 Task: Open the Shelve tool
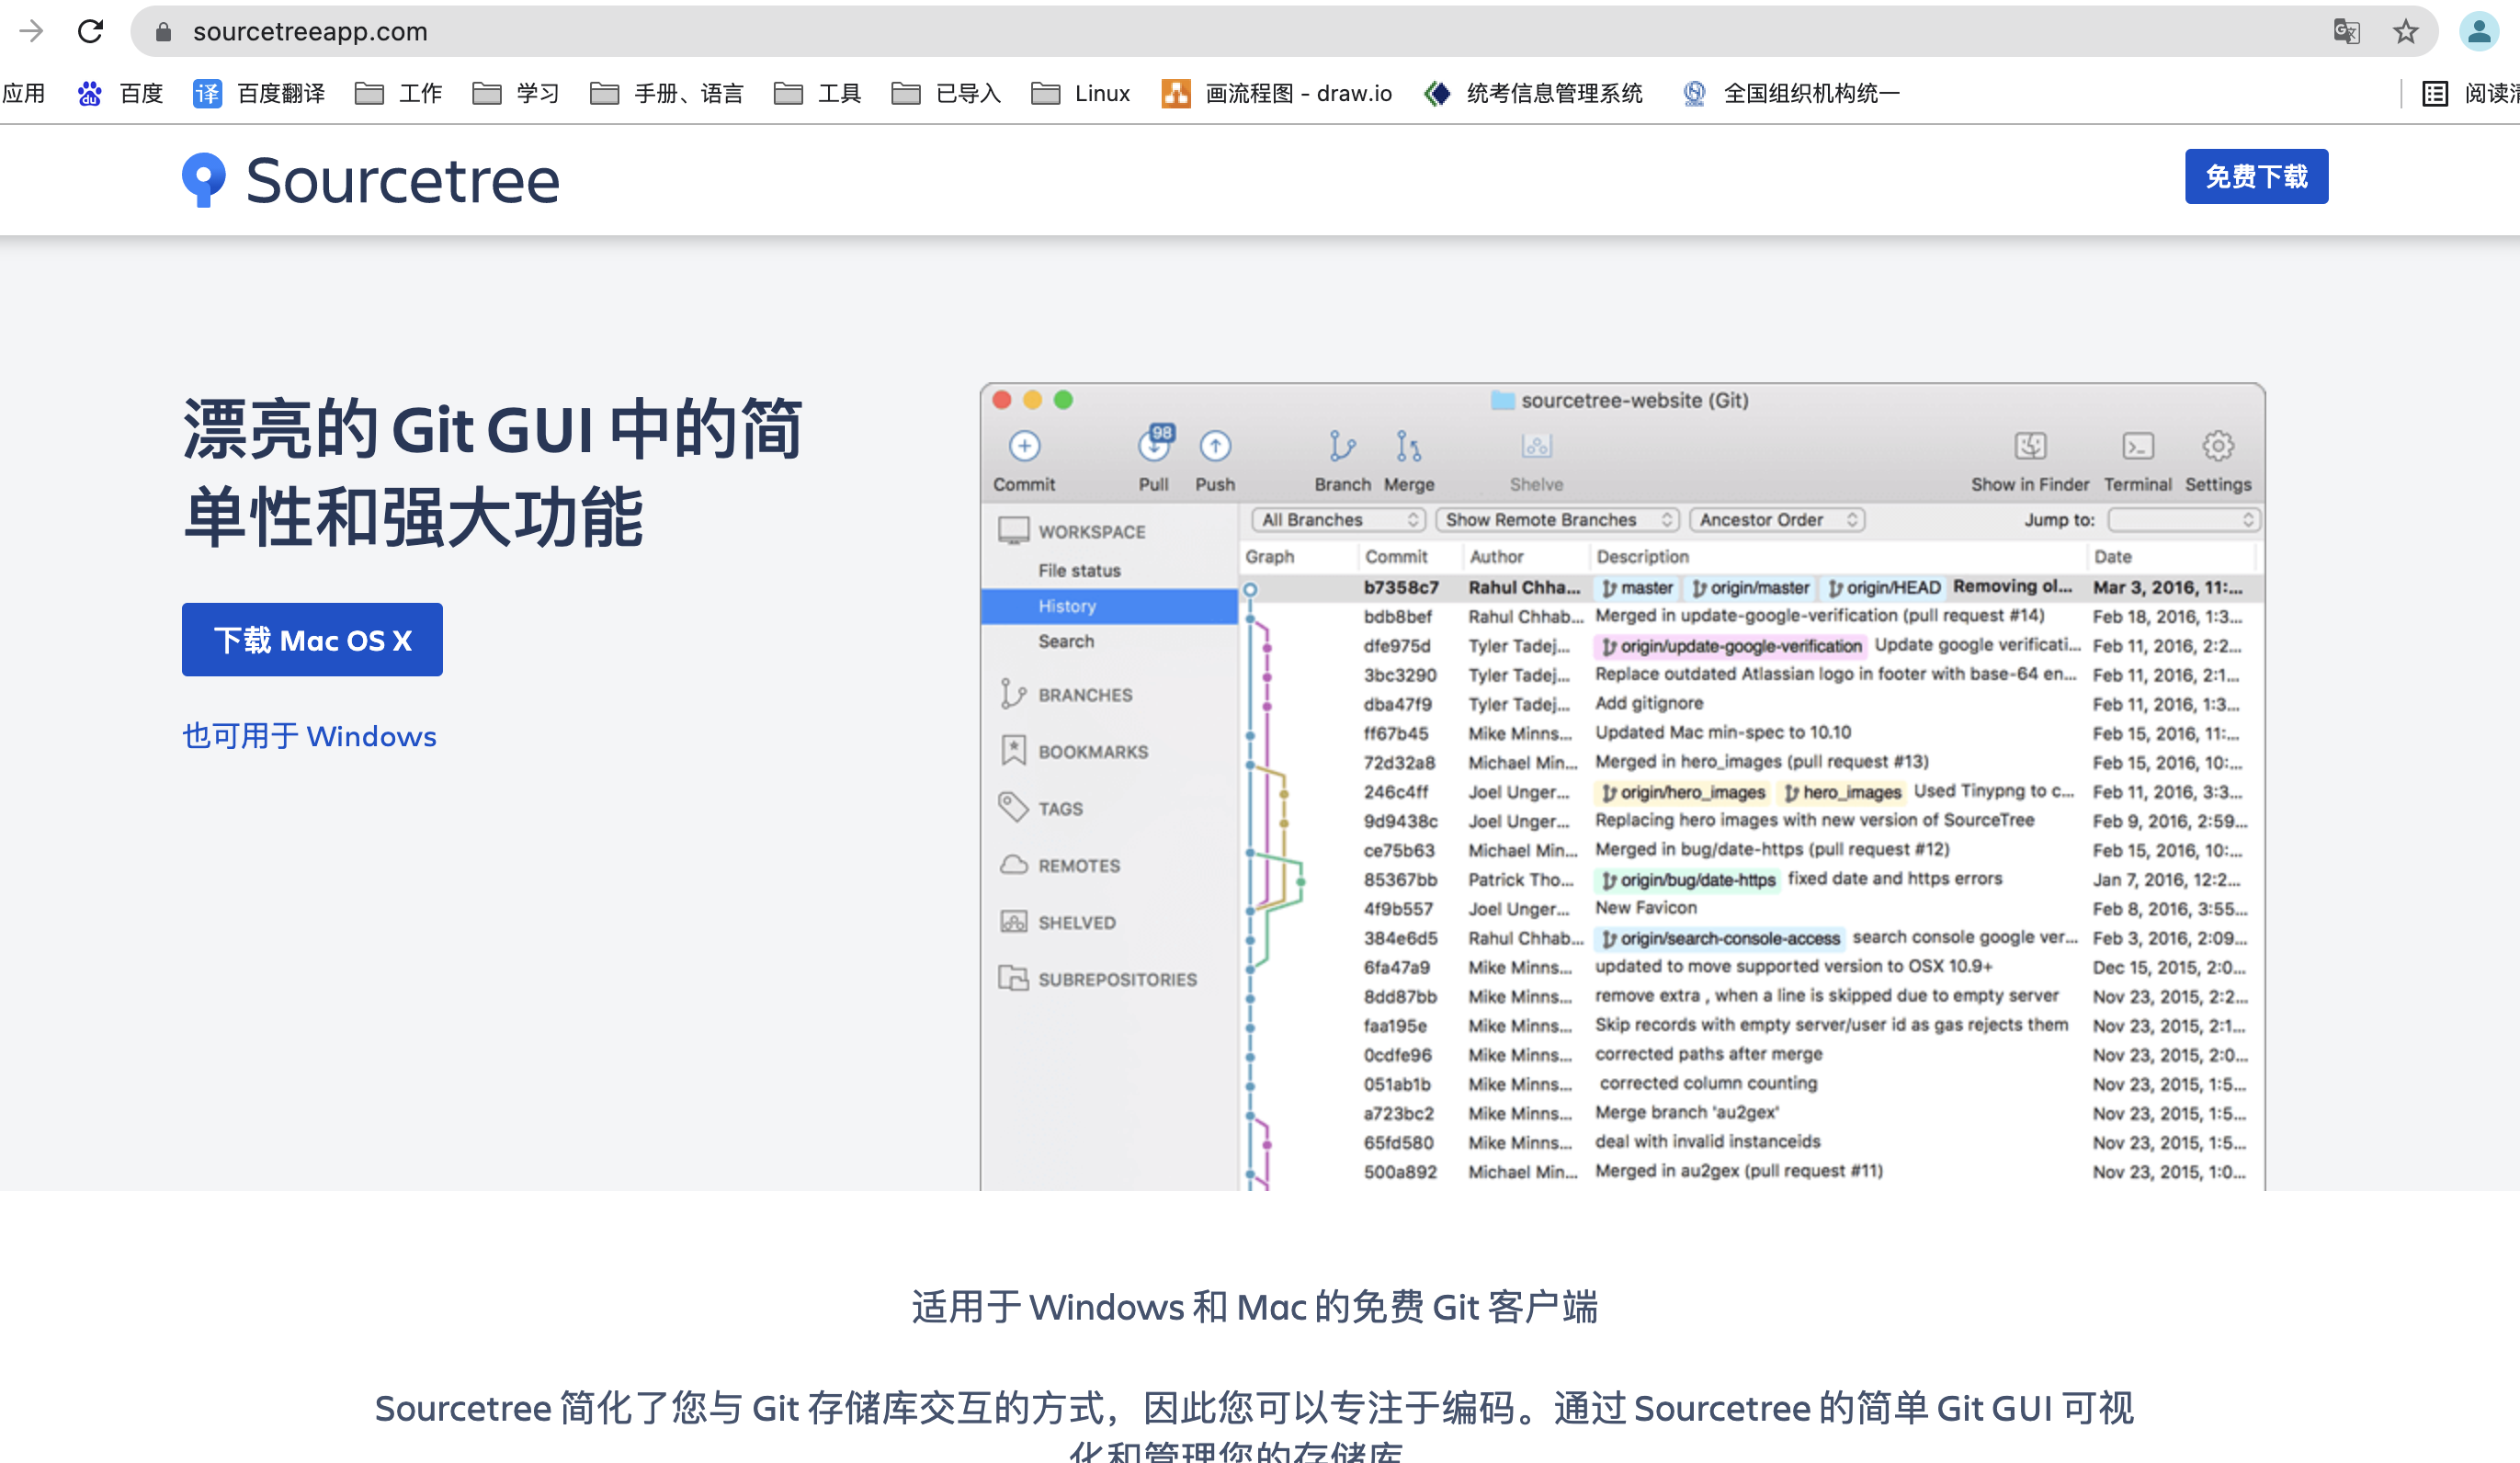pyautogui.click(x=1536, y=447)
